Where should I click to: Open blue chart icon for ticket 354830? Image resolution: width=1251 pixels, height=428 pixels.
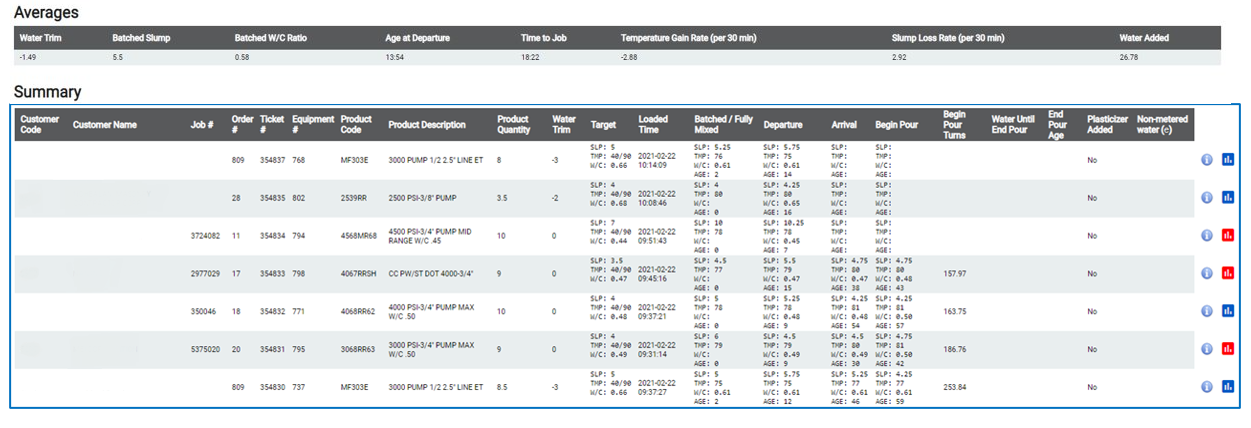click(1227, 386)
